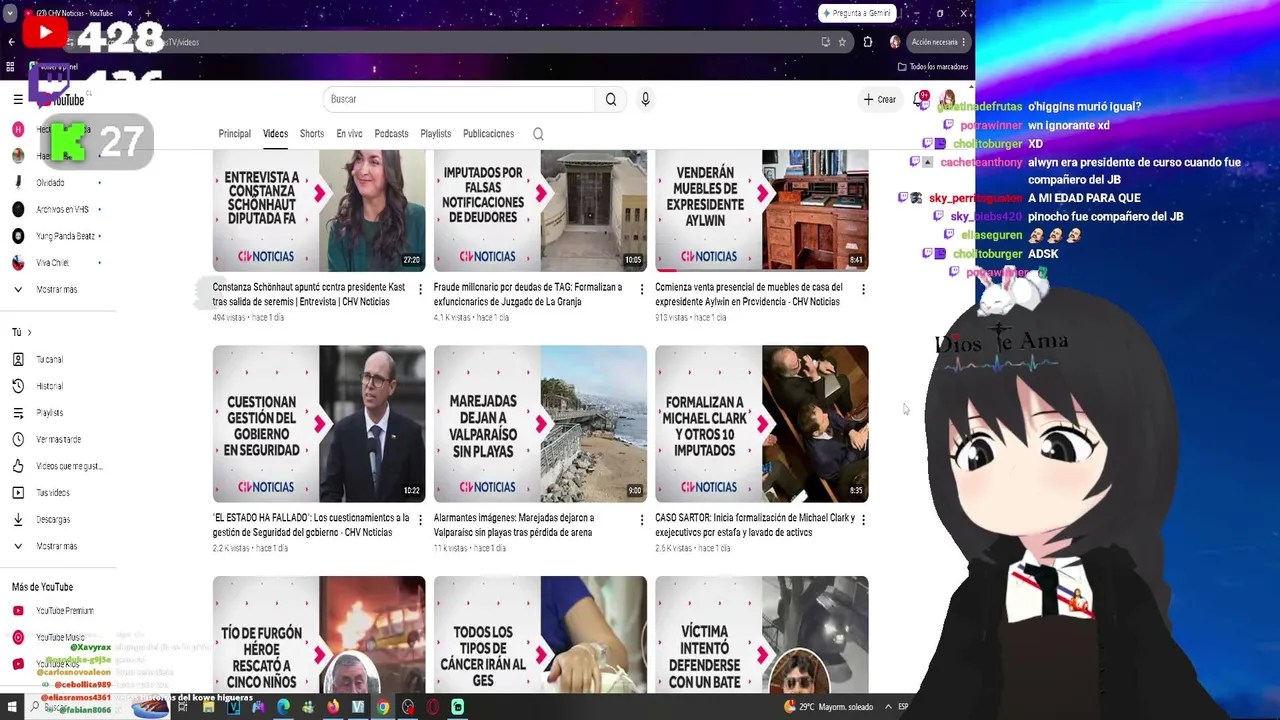Switch to the En vivo channel tab
Image resolution: width=1280 pixels, height=720 pixels.
349,134
